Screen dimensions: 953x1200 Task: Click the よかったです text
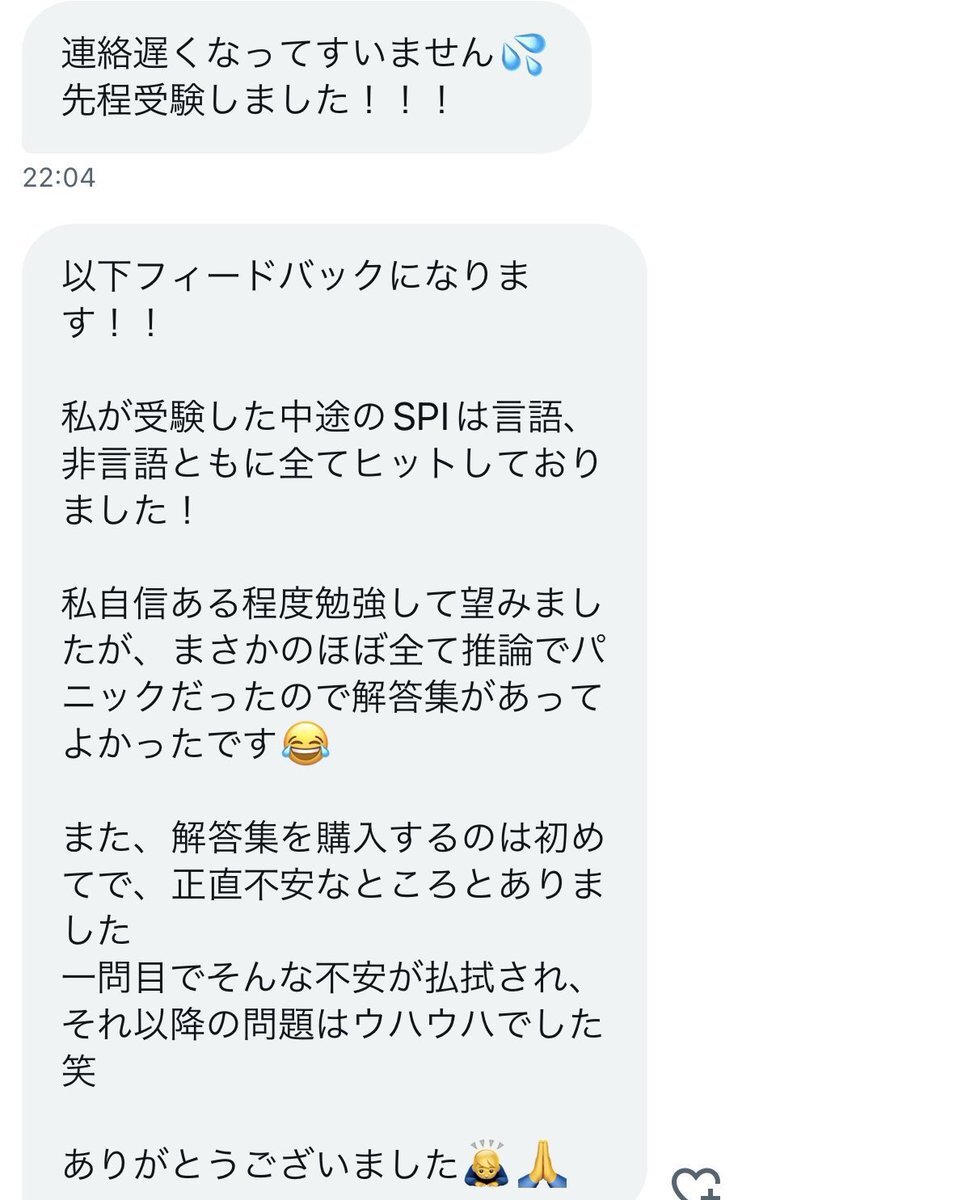pyautogui.click(x=169, y=745)
